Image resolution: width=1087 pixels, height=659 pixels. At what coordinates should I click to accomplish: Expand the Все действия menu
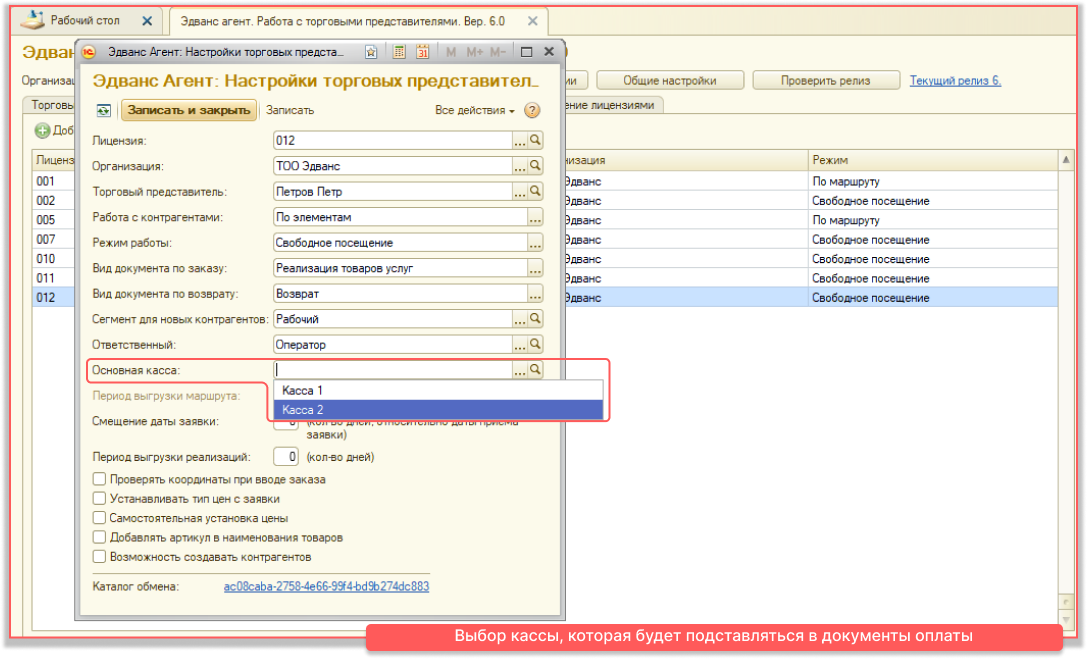click(x=475, y=110)
